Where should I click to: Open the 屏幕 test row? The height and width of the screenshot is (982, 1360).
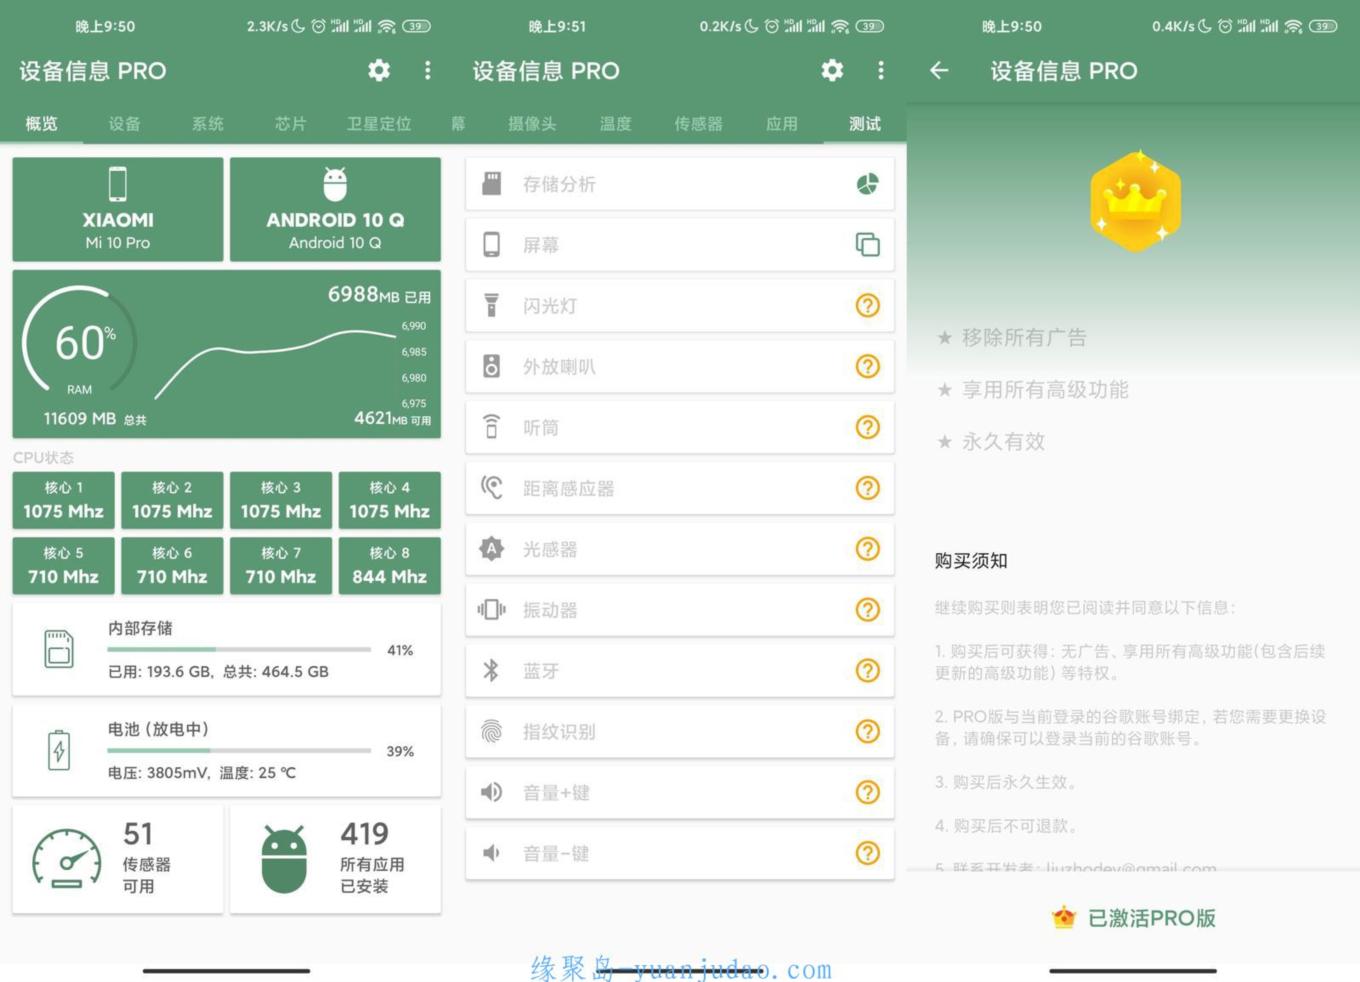click(x=680, y=245)
